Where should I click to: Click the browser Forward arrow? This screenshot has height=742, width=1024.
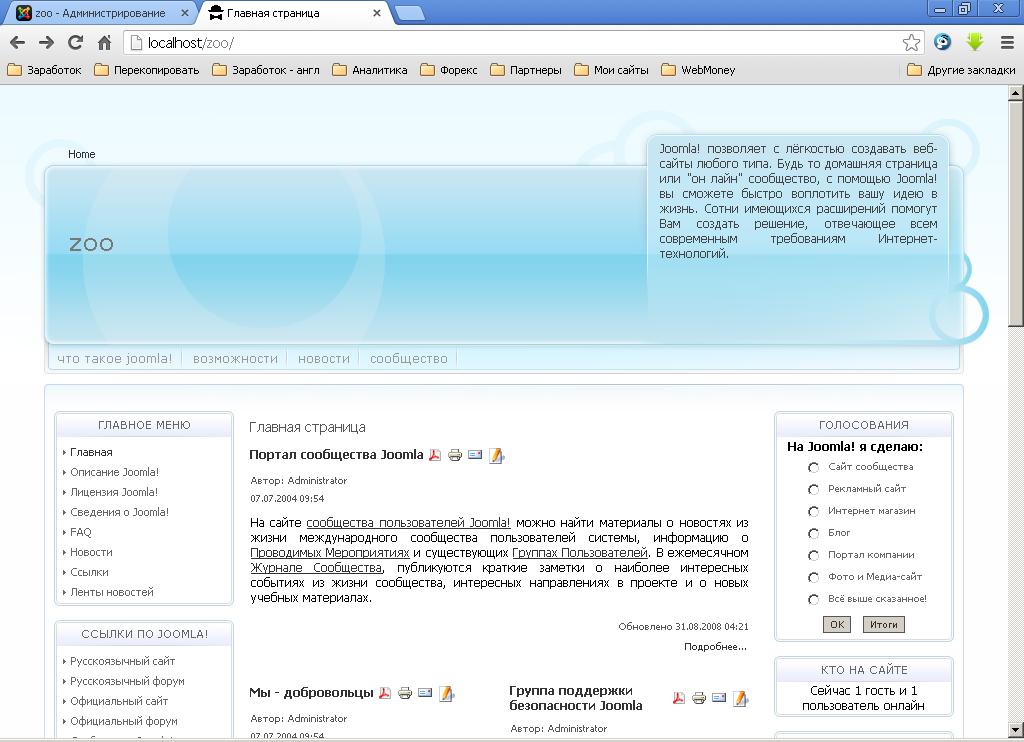coord(46,43)
